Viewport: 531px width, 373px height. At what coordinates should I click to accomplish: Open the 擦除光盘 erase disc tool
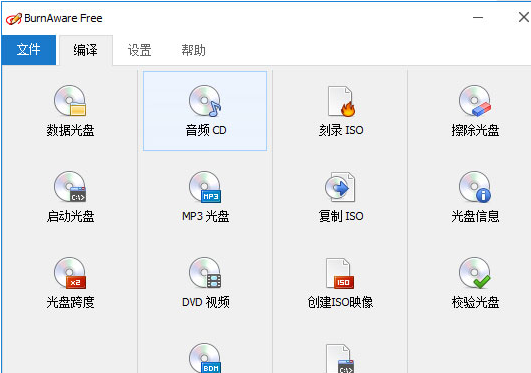point(475,111)
